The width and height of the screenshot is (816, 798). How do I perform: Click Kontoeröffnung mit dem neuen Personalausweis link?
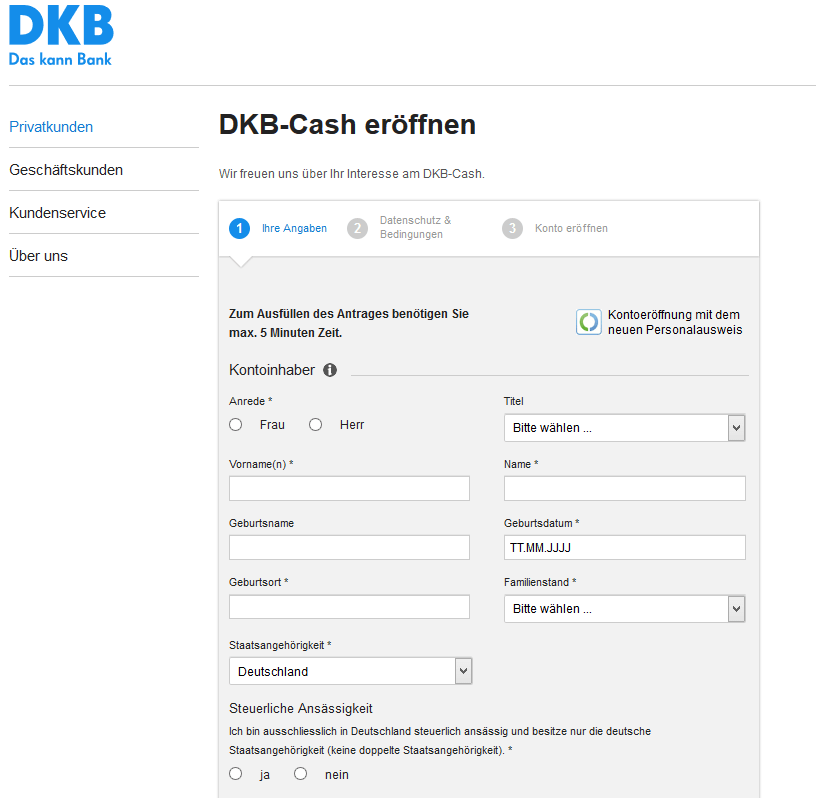click(x=675, y=322)
